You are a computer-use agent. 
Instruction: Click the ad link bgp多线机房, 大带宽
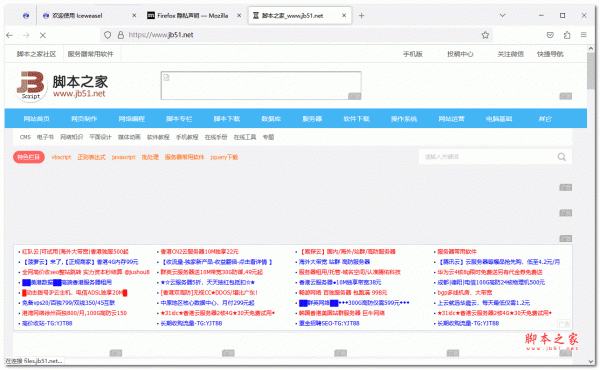coord(465,293)
